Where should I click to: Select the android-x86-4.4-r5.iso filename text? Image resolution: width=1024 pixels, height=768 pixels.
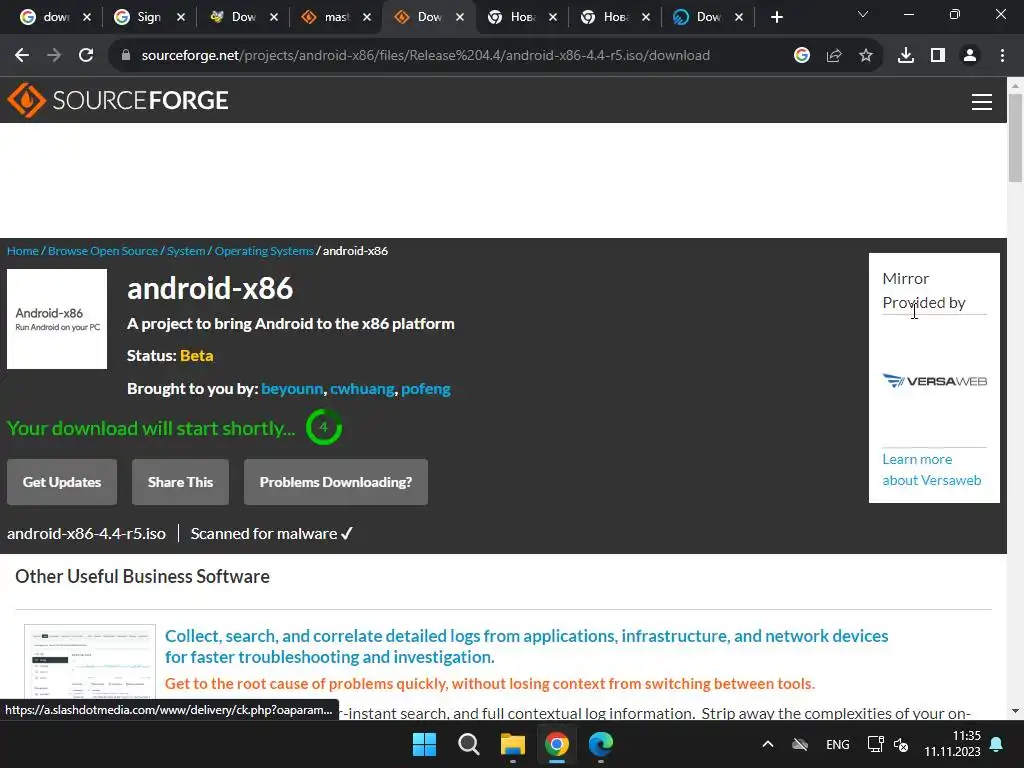point(86,534)
